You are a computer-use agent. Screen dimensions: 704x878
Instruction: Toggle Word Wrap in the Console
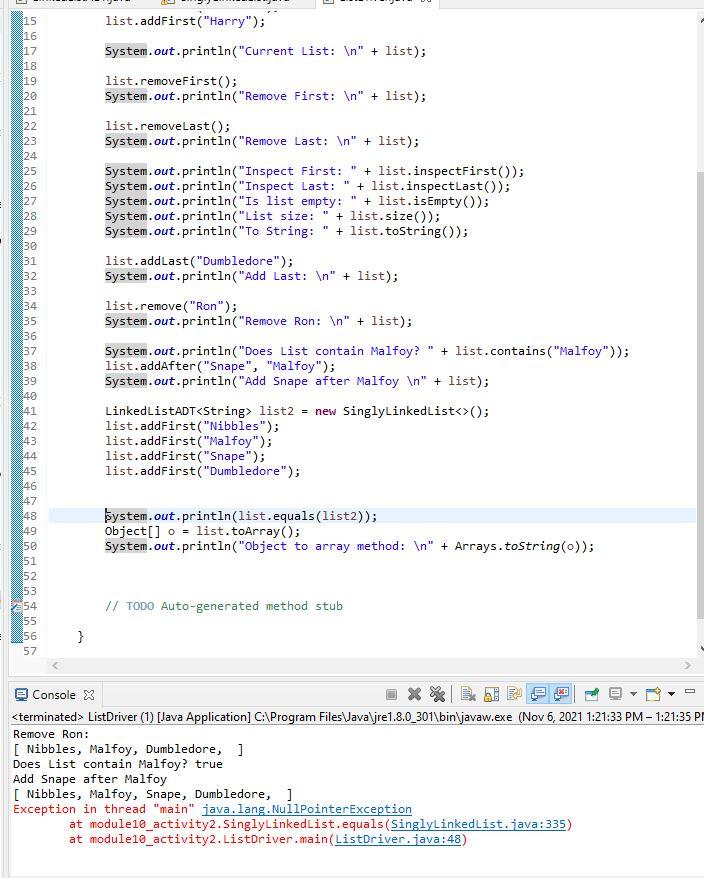(514, 694)
